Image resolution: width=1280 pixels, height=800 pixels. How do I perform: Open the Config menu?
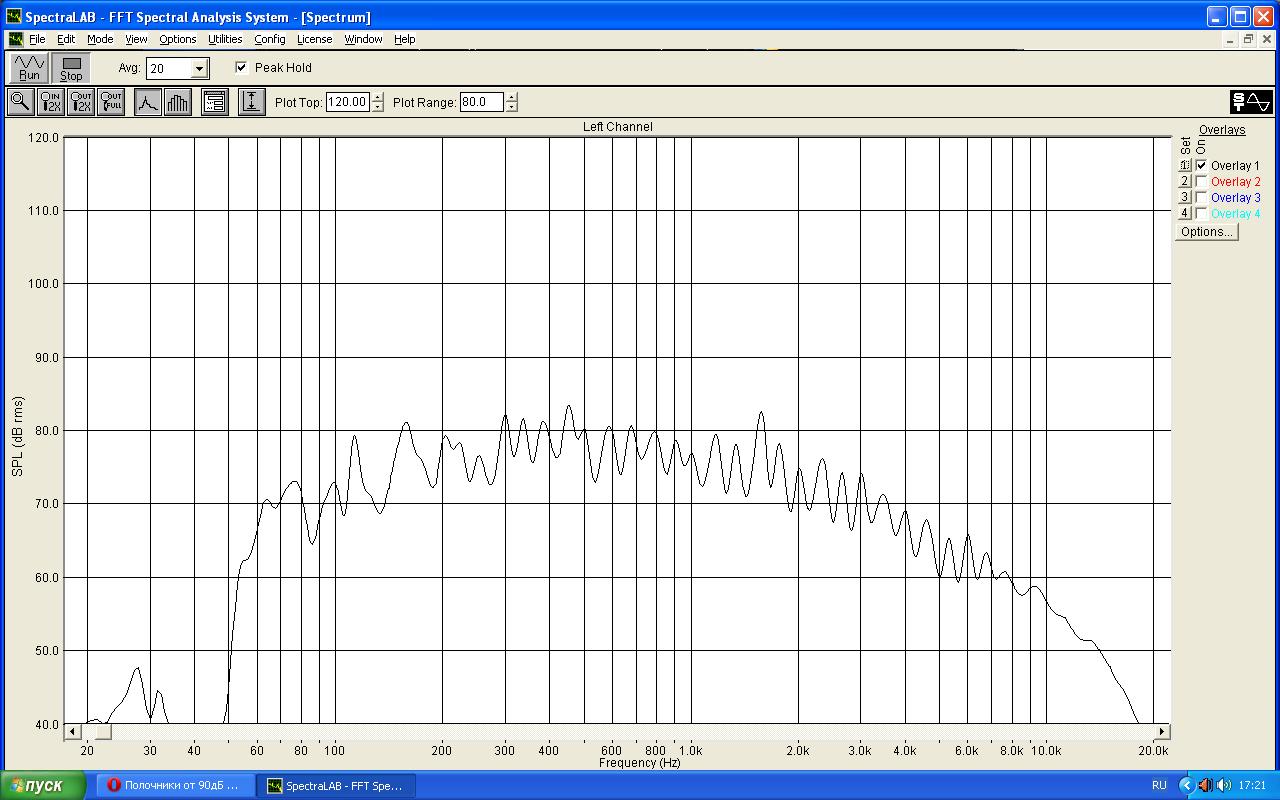[269, 39]
